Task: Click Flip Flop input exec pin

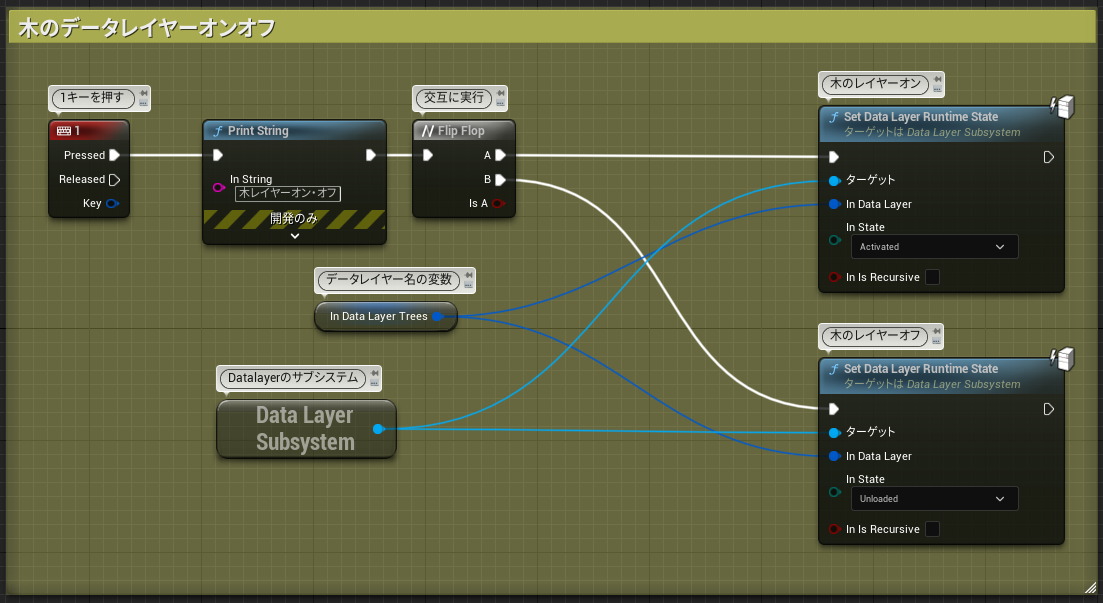Action: (x=428, y=155)
